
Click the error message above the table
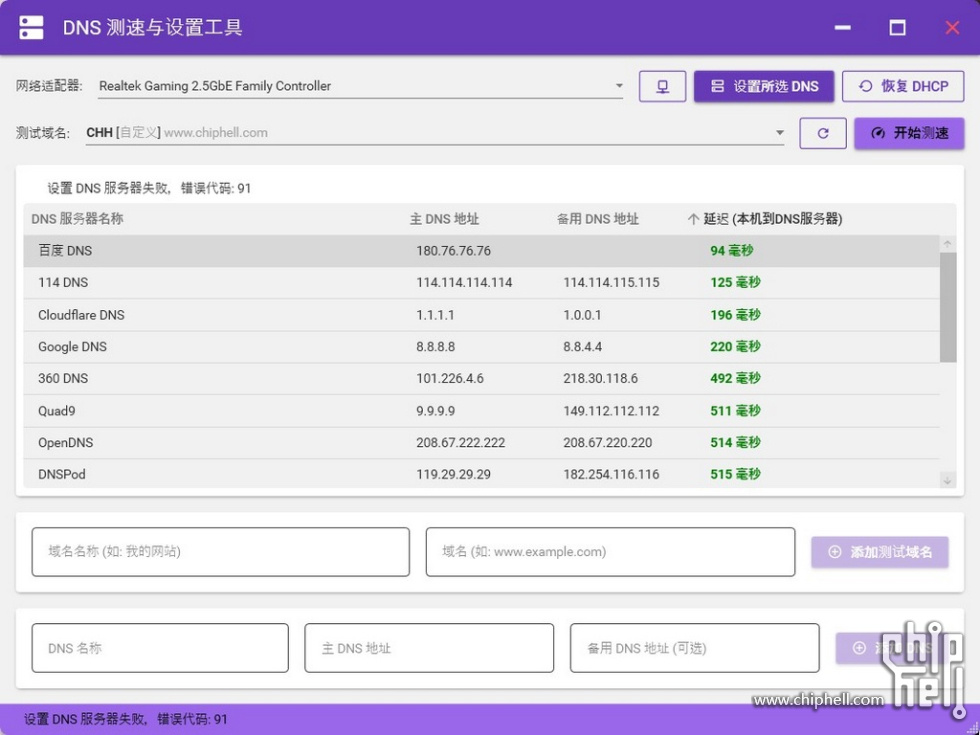click(149, 188)
